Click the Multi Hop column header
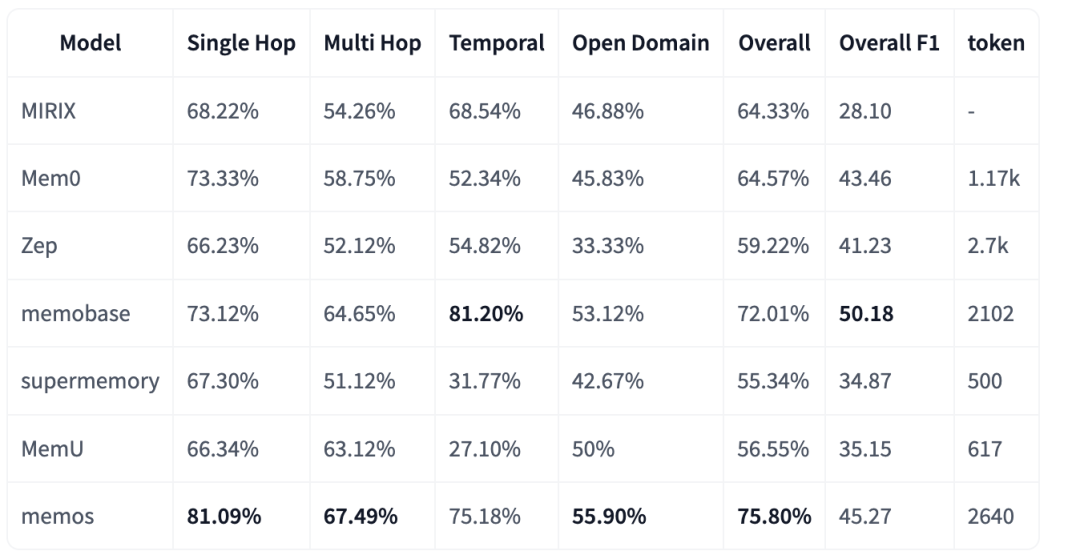This screenshot has width=1080, height=559. pos(372,44)
